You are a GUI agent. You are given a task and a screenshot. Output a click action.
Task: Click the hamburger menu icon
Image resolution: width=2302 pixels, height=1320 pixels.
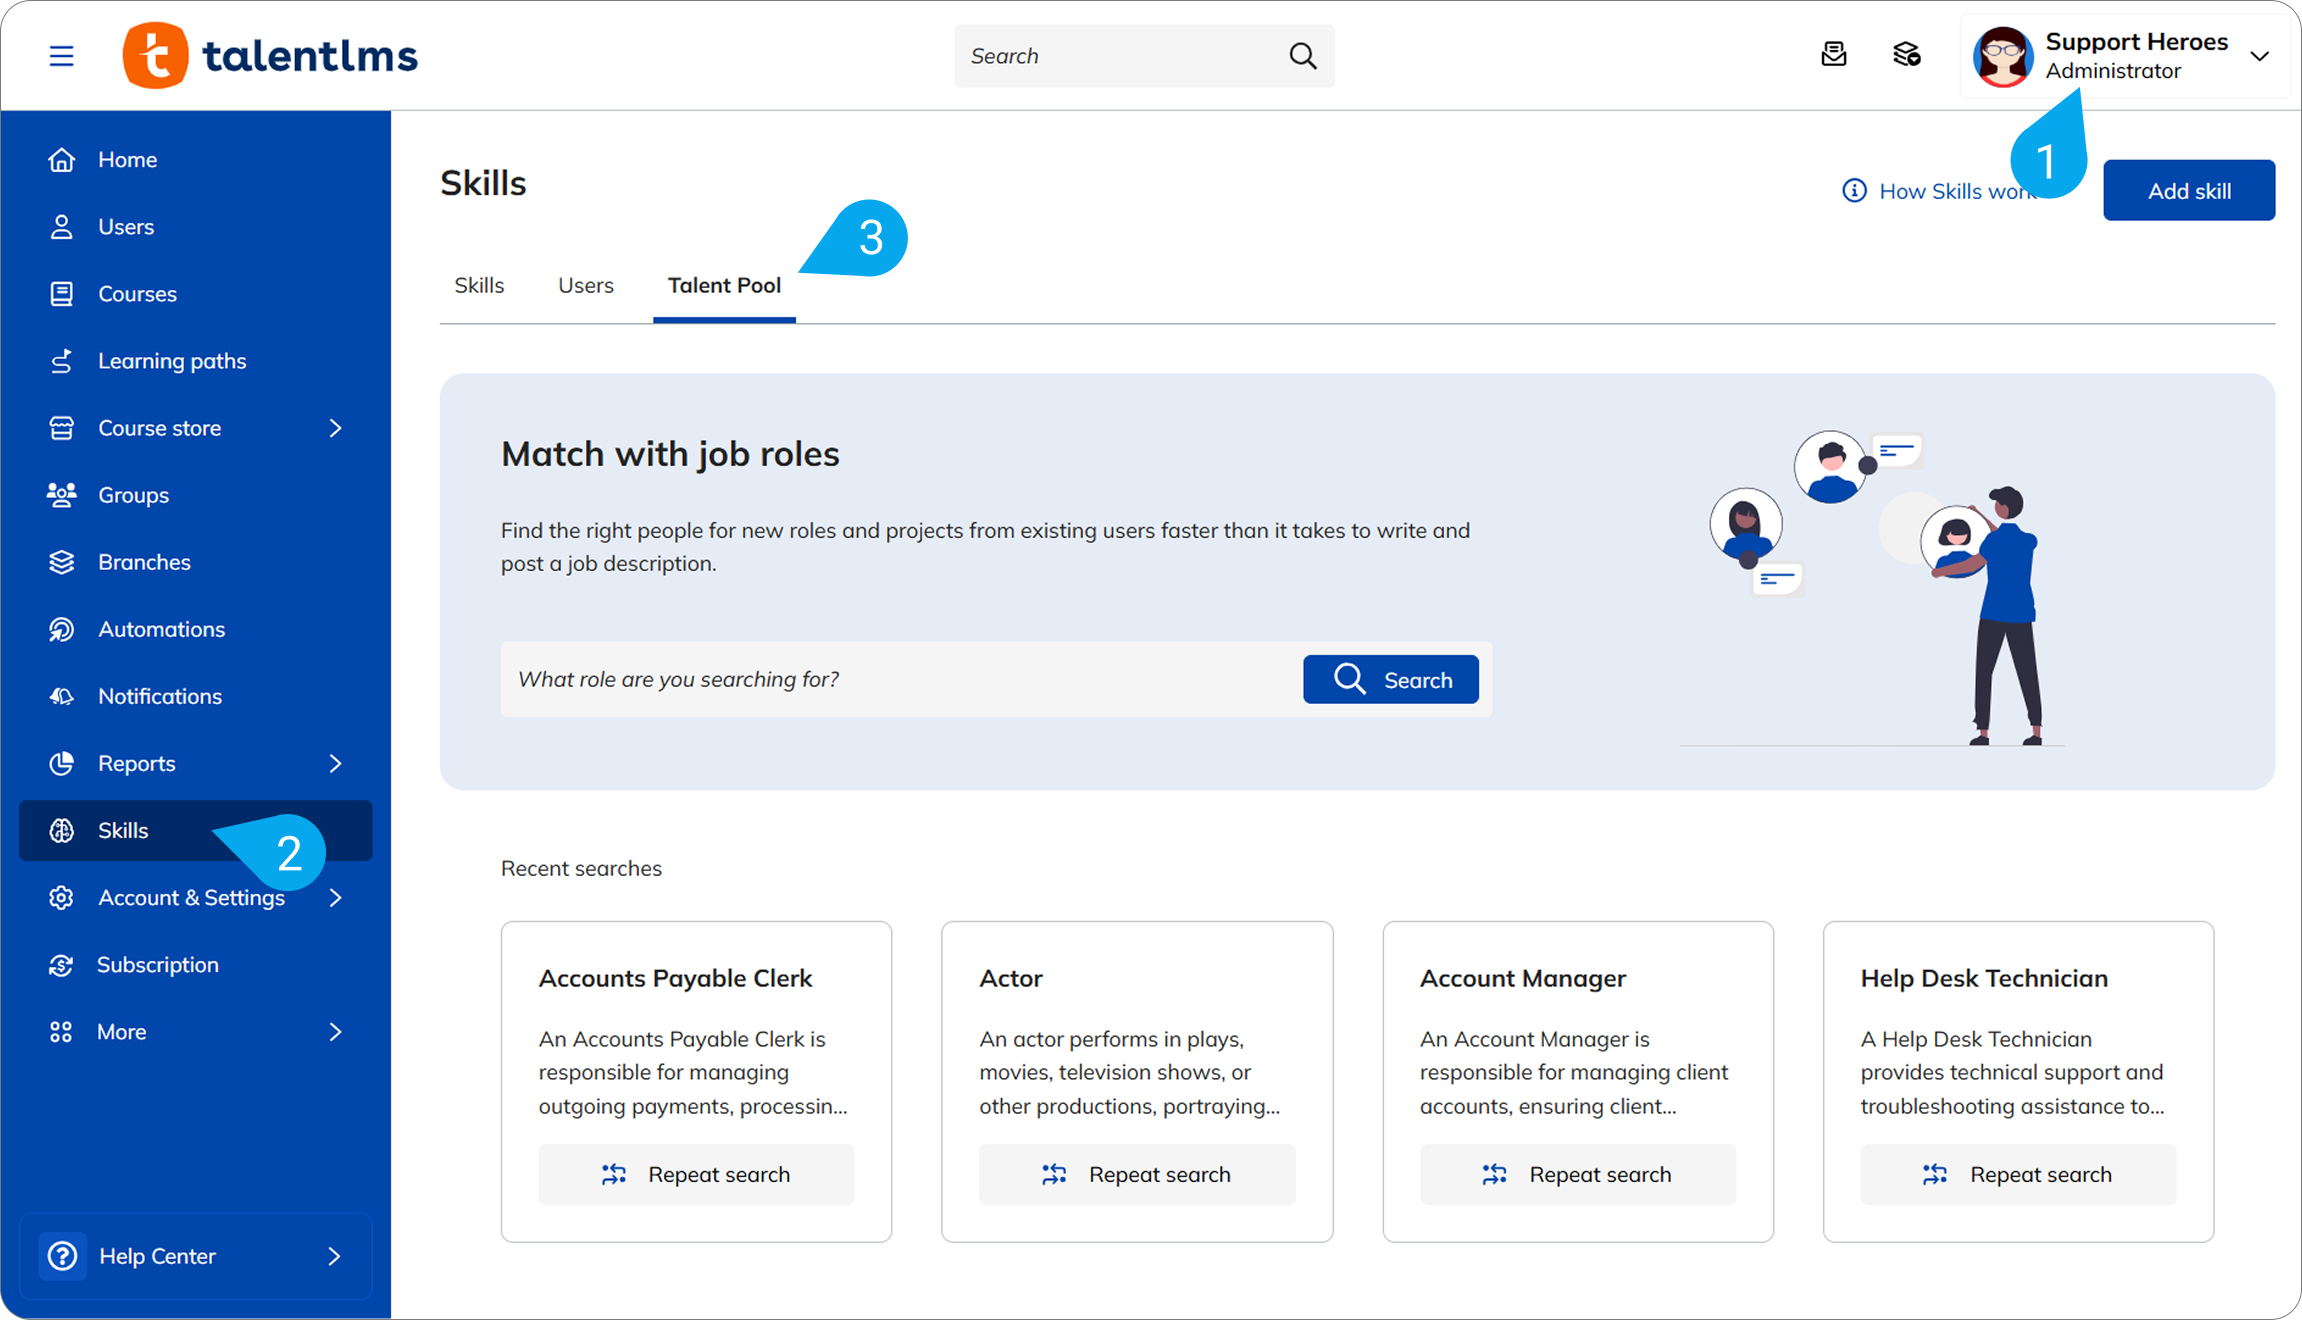tap(61, 56)
